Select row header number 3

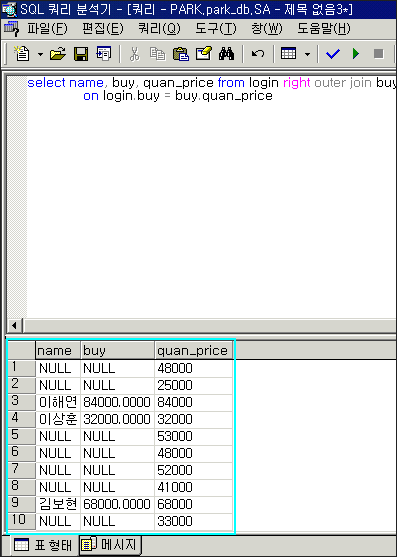pos(21,401)
